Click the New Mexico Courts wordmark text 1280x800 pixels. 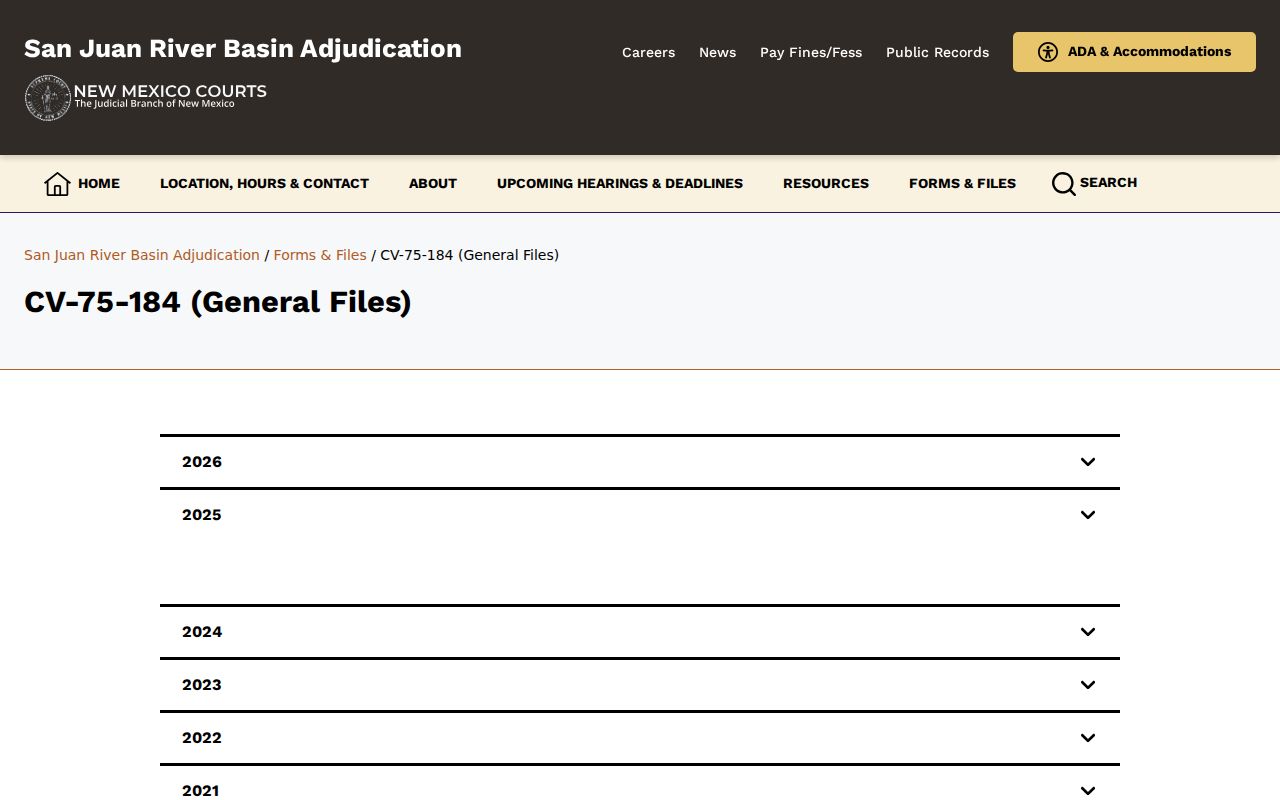[170, 92]
